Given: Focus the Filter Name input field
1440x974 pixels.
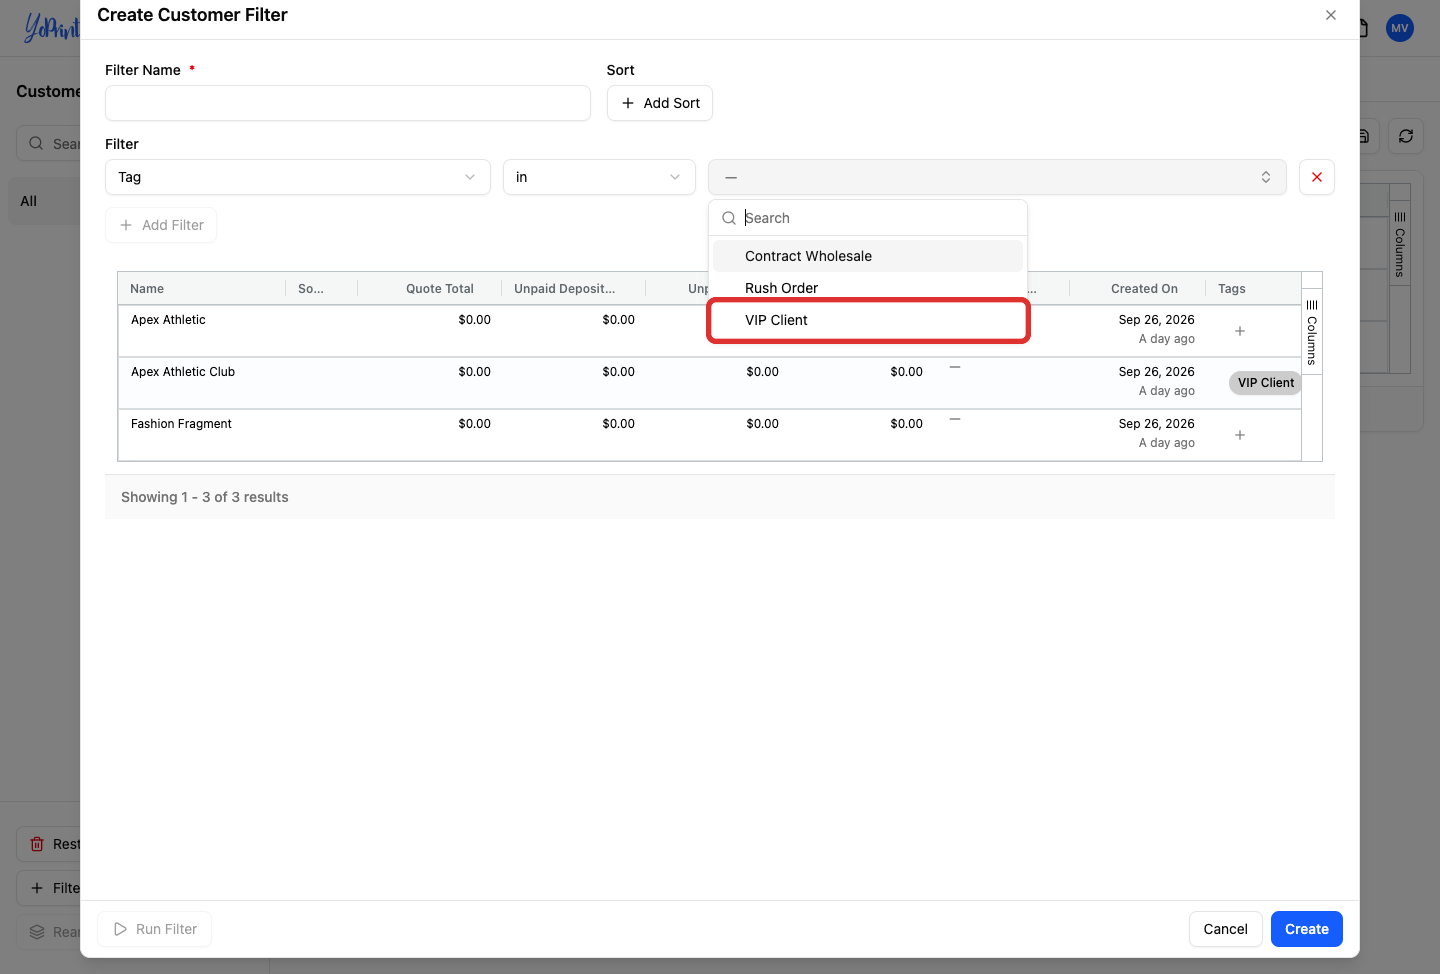Looking at the screenshot, I should coord(348,103).
